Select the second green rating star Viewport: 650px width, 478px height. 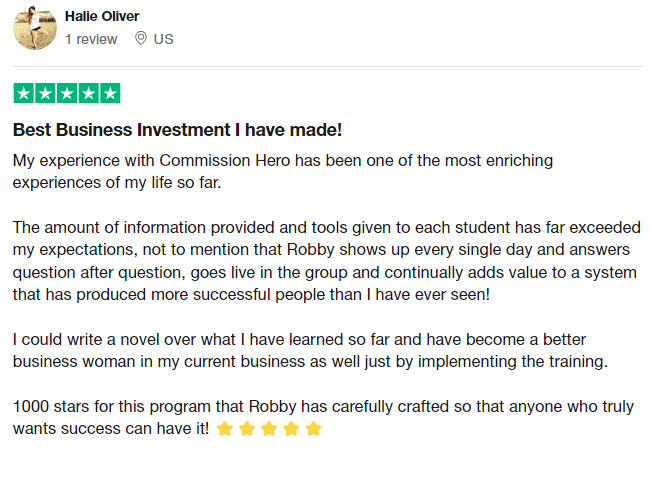[x=45, y=94]
